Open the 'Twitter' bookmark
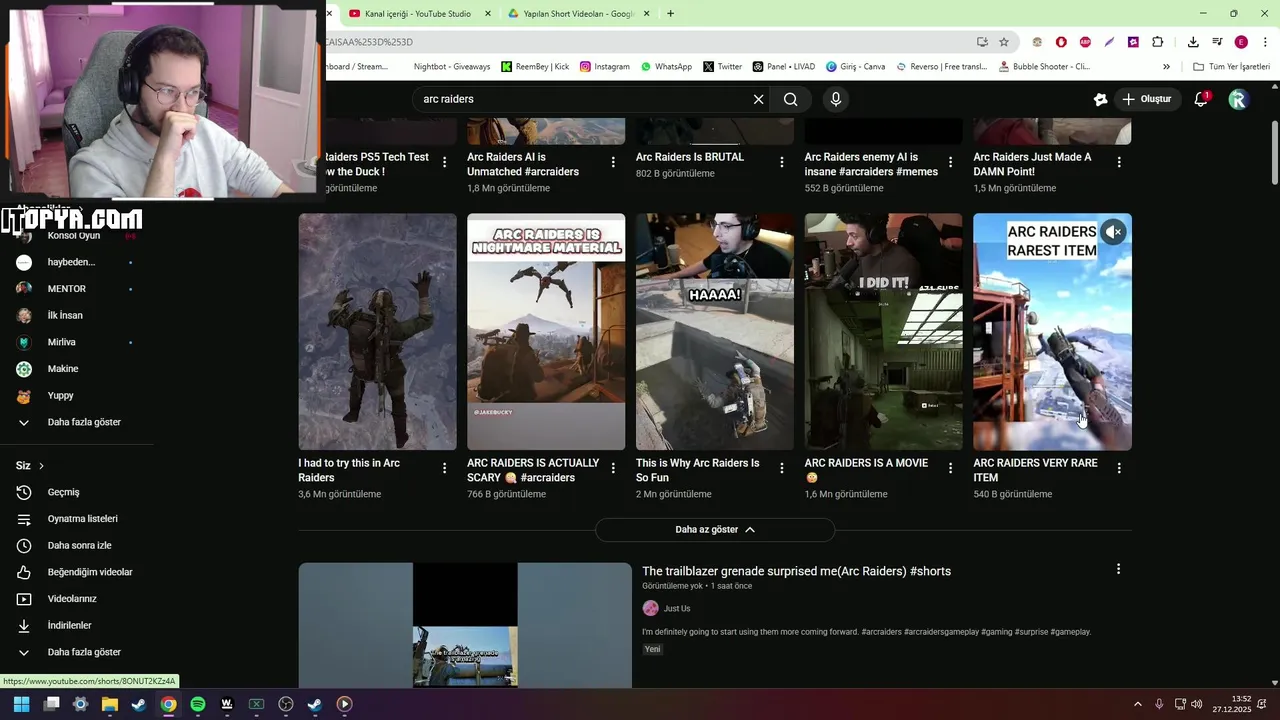This screenshot has width=1280, height=720. pyautogui.click(x=722, y=67)
